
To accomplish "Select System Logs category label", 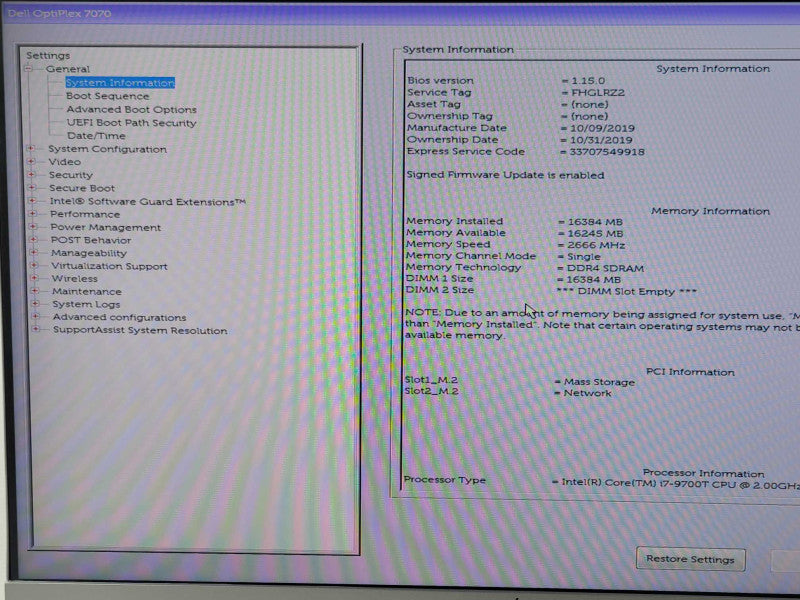I will click(86, 304).
